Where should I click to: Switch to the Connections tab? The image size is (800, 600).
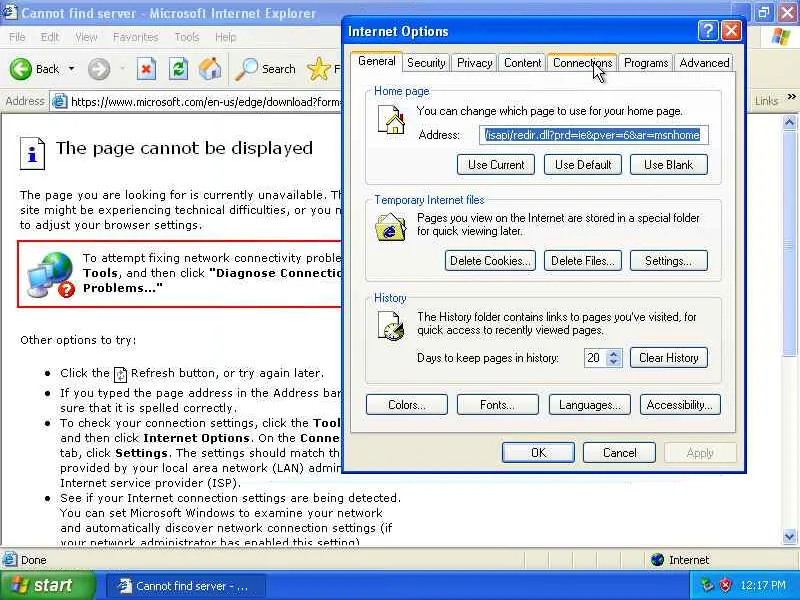(582, 63)
